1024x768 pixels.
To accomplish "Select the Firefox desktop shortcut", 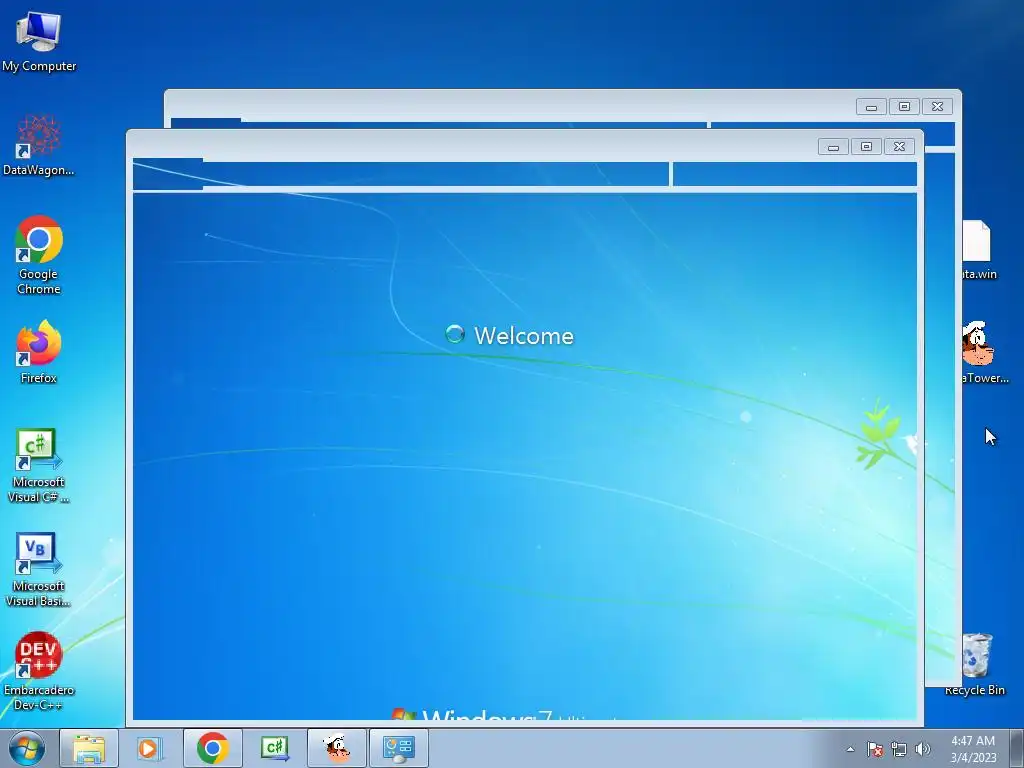I will coord(39,351).
